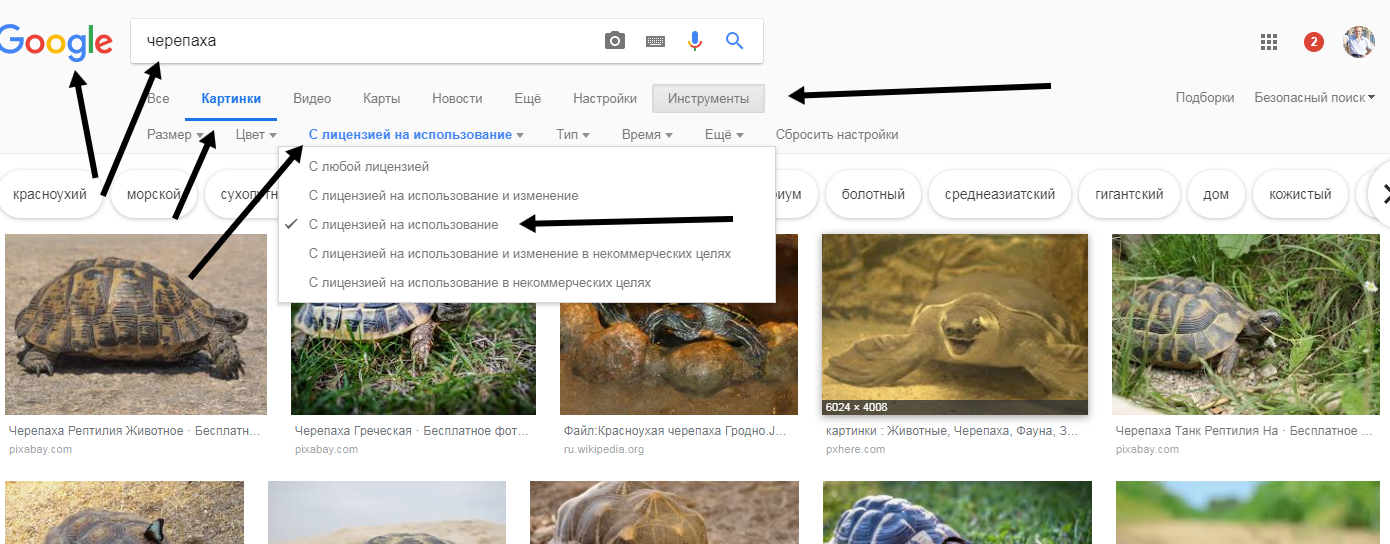Screen dimensions: 1390x544
Task: Select the красноухий suggestion chip
Action: point(50,194)
